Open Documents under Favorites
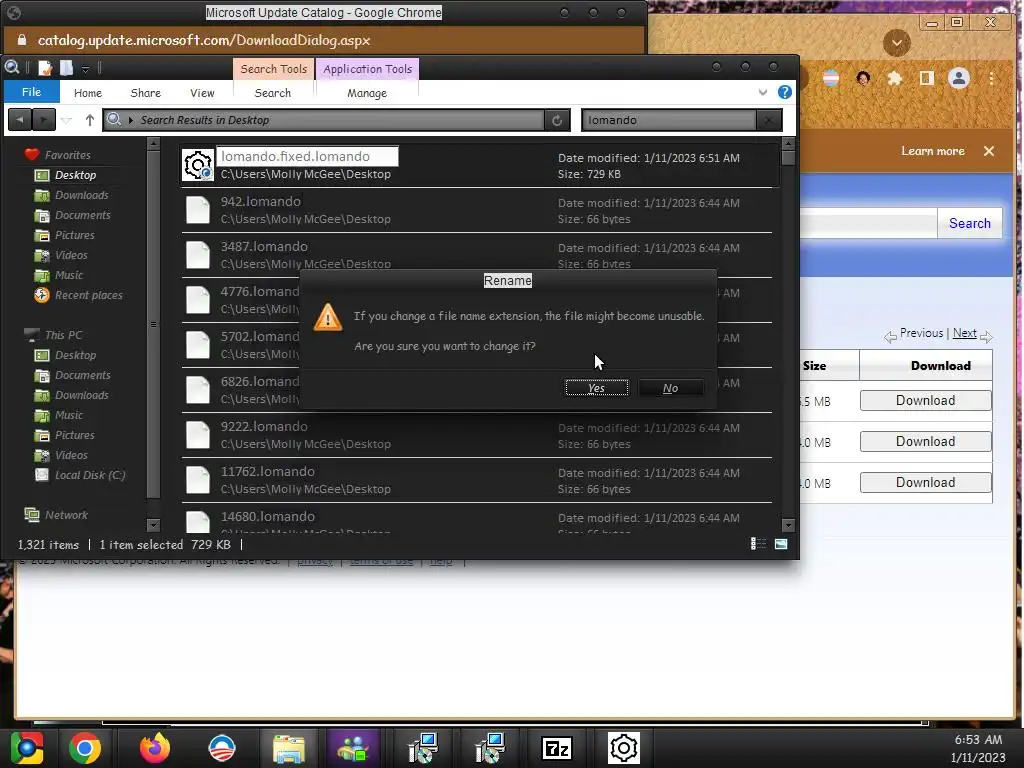The width and height of the screenshot is (1024, 768). [x=82, y=215]
